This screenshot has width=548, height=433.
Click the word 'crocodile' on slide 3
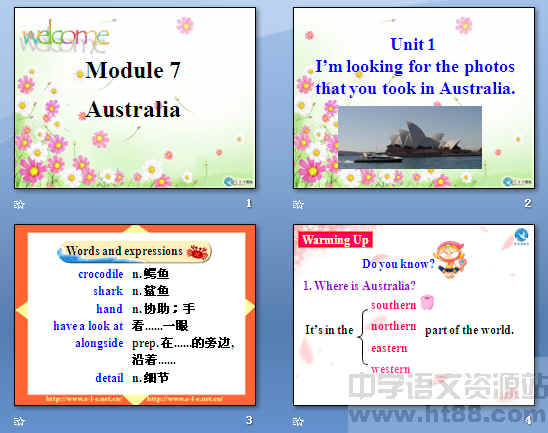(101, 274)
